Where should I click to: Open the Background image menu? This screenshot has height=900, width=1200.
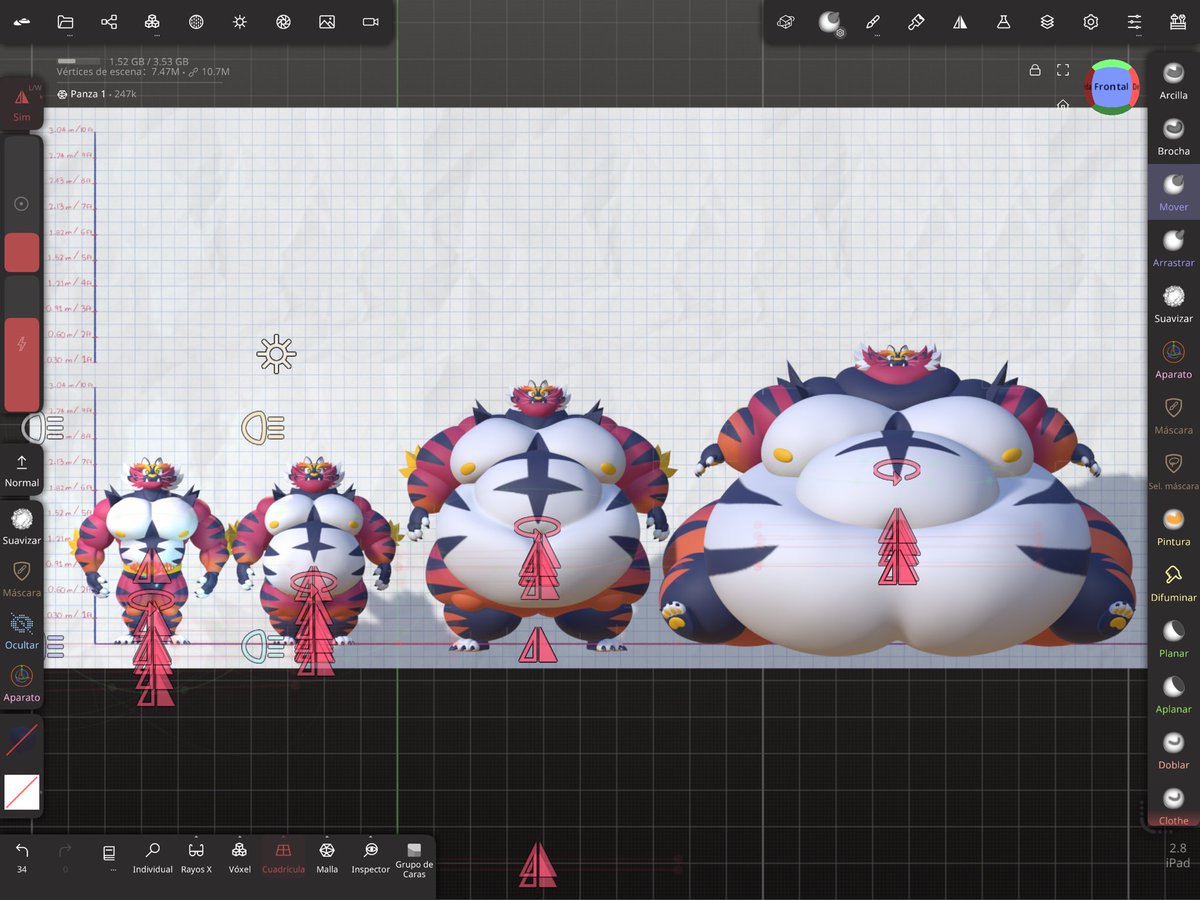point(327,22)
